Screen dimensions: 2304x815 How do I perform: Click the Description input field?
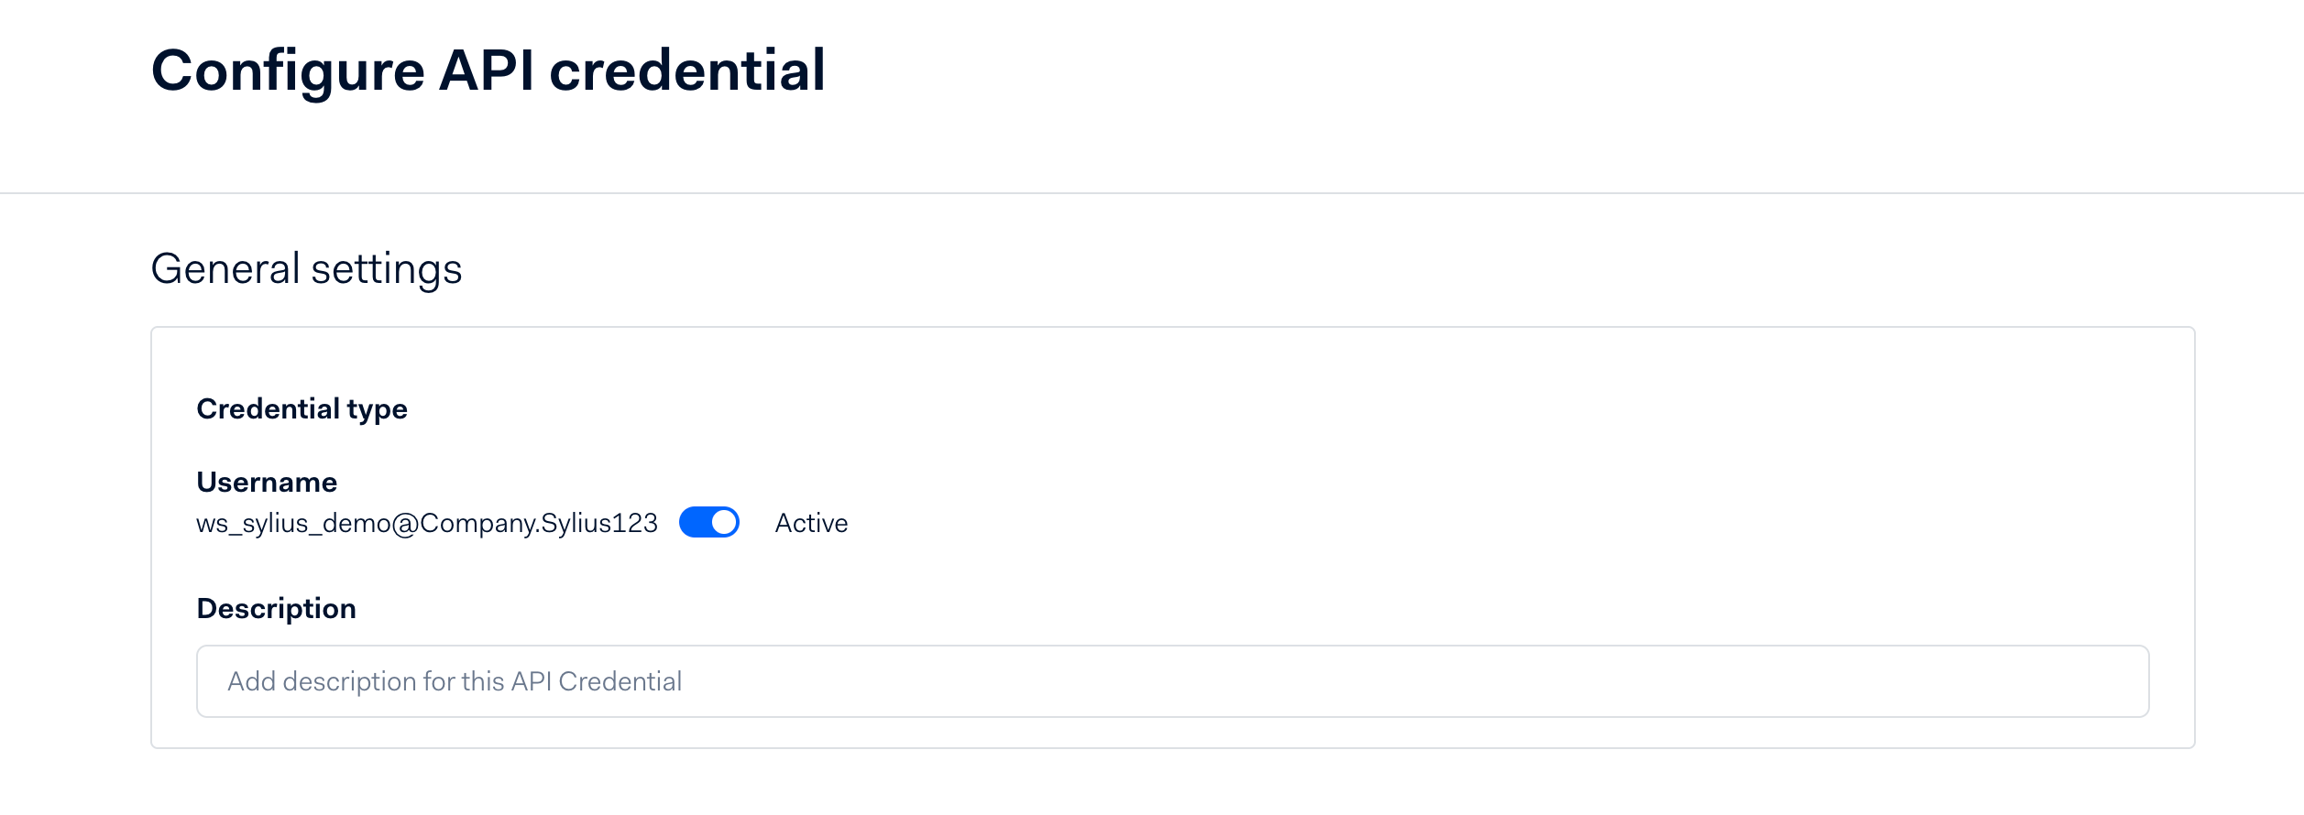(x=1172, y=681)
